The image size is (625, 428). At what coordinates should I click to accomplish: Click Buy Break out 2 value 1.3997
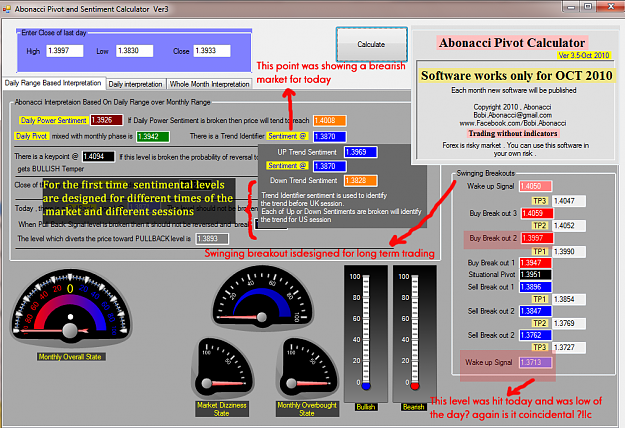tap(536, 238)
